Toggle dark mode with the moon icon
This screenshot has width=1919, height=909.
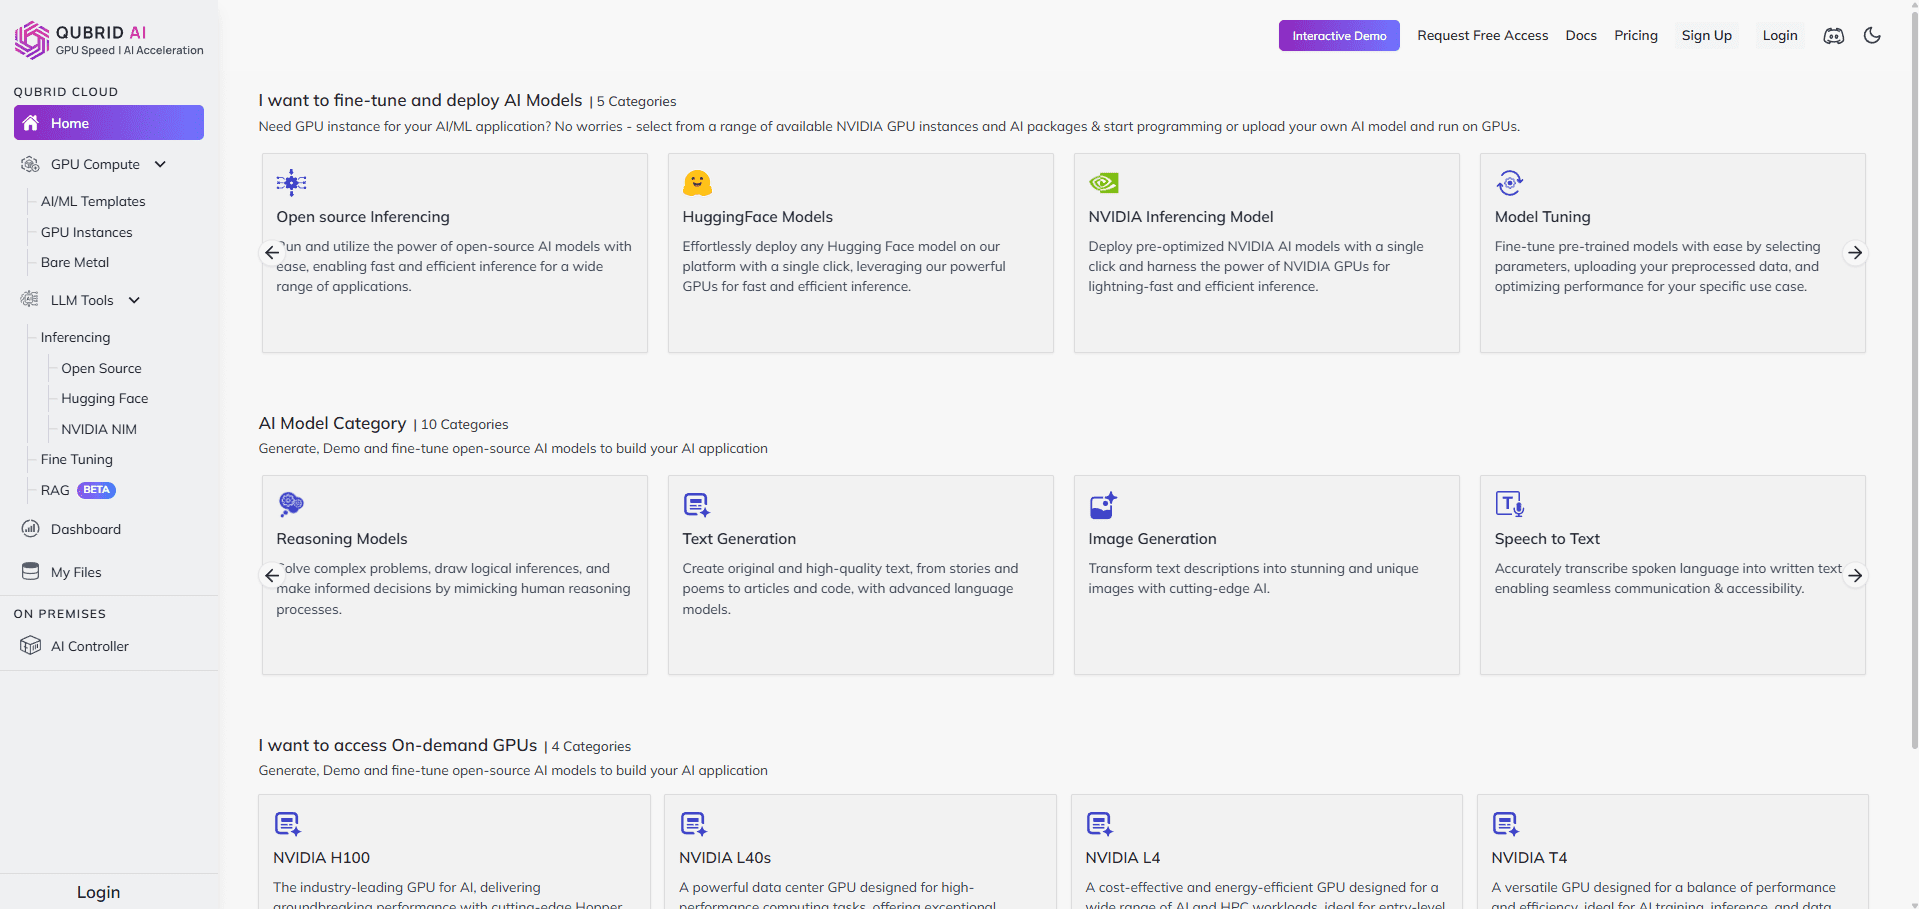[1872, 36]
